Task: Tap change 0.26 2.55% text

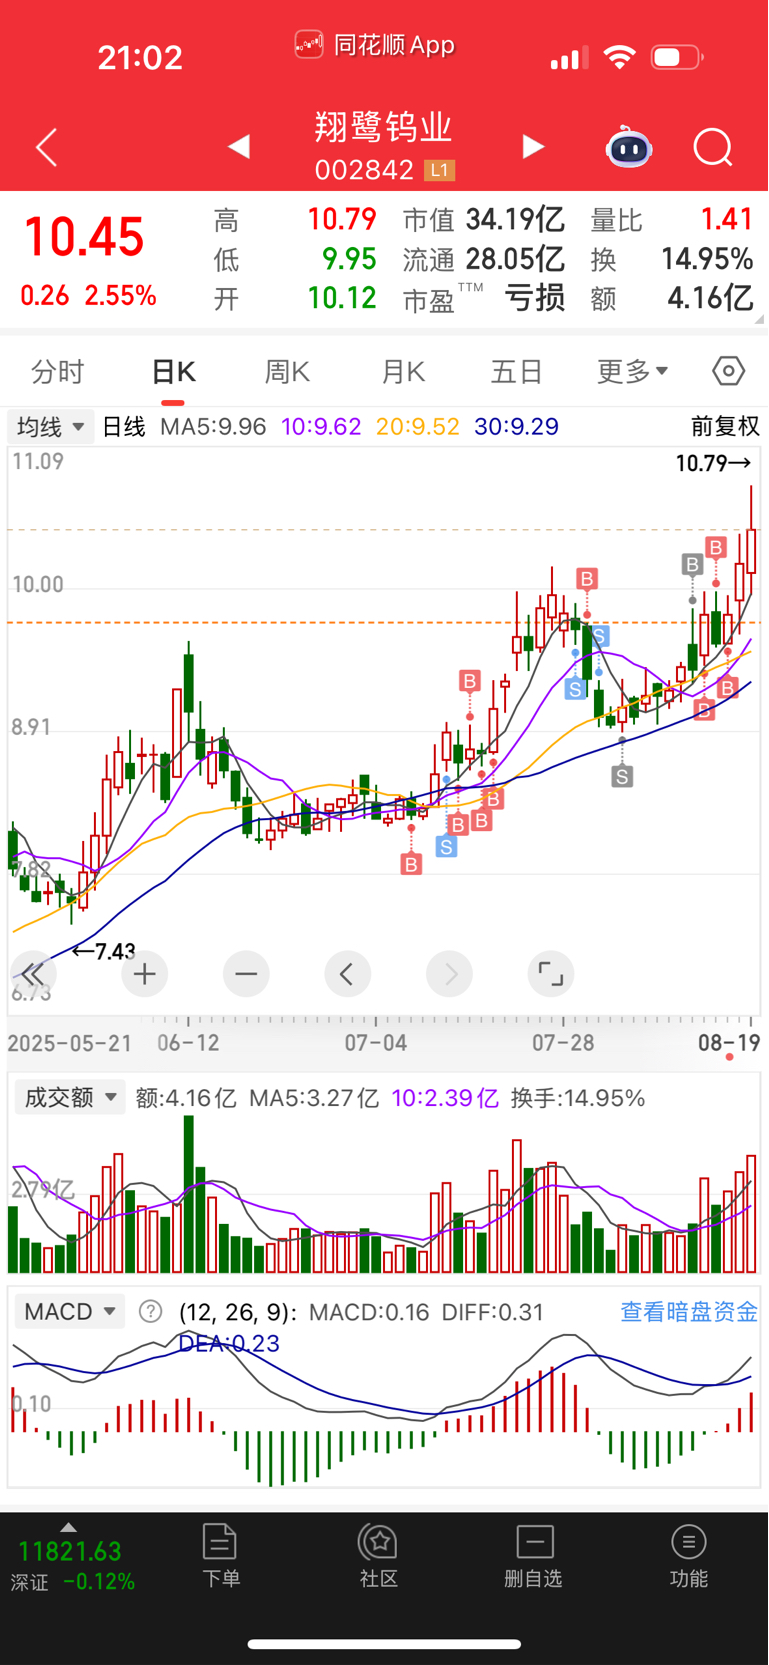Action: pos(88,296)
